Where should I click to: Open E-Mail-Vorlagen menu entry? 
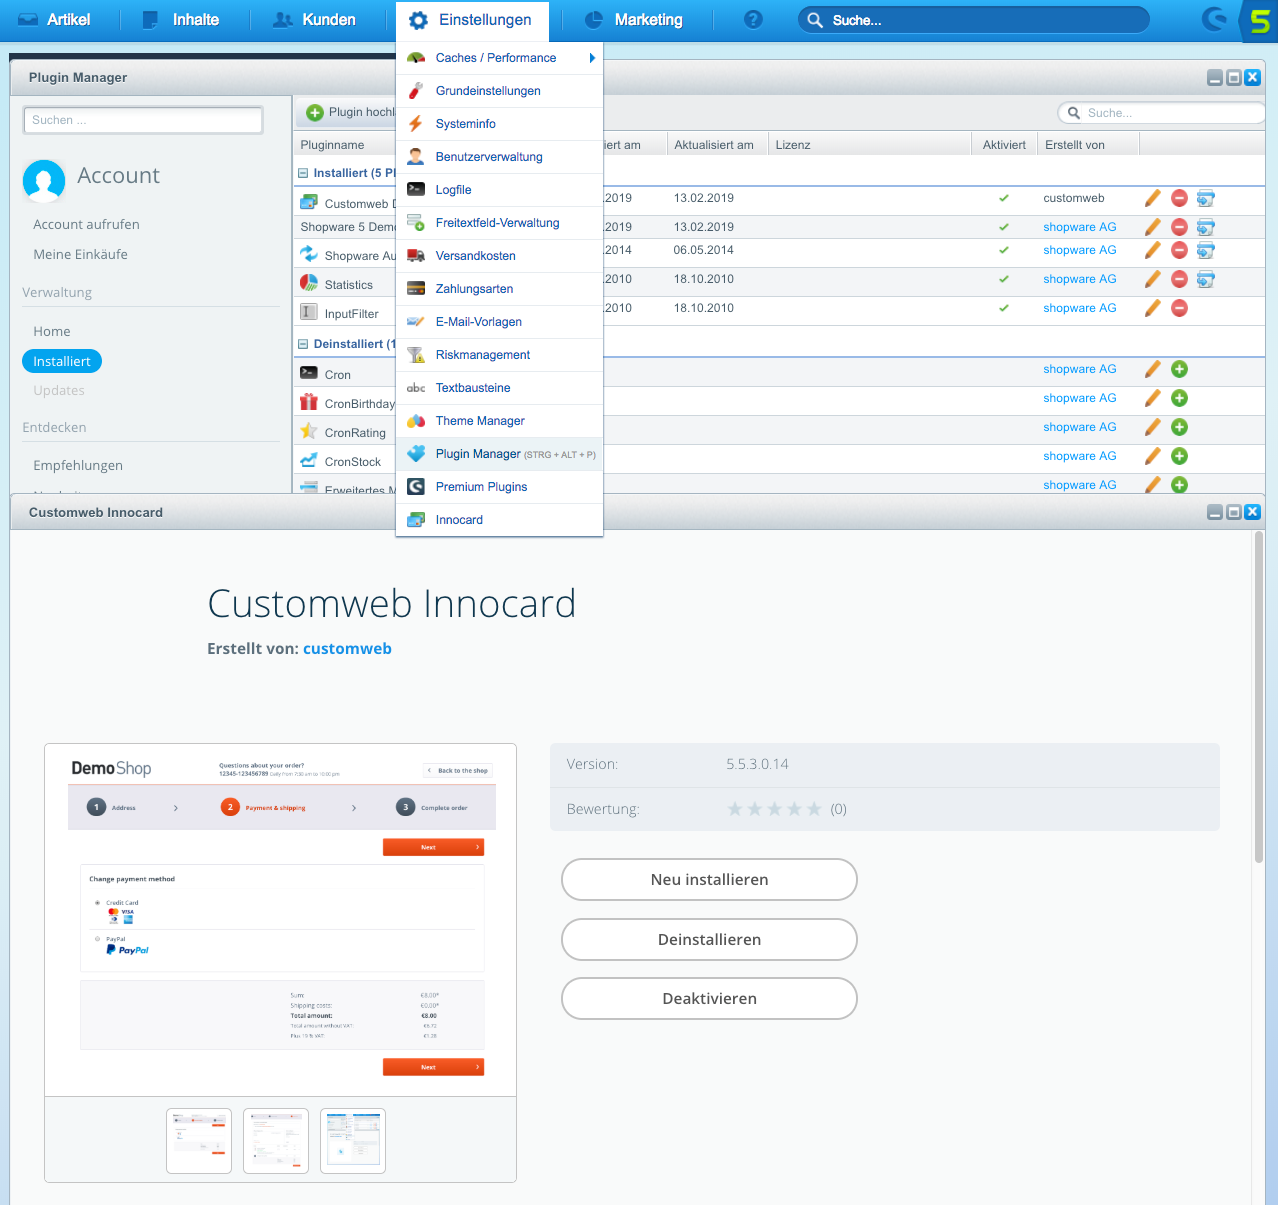499,322
